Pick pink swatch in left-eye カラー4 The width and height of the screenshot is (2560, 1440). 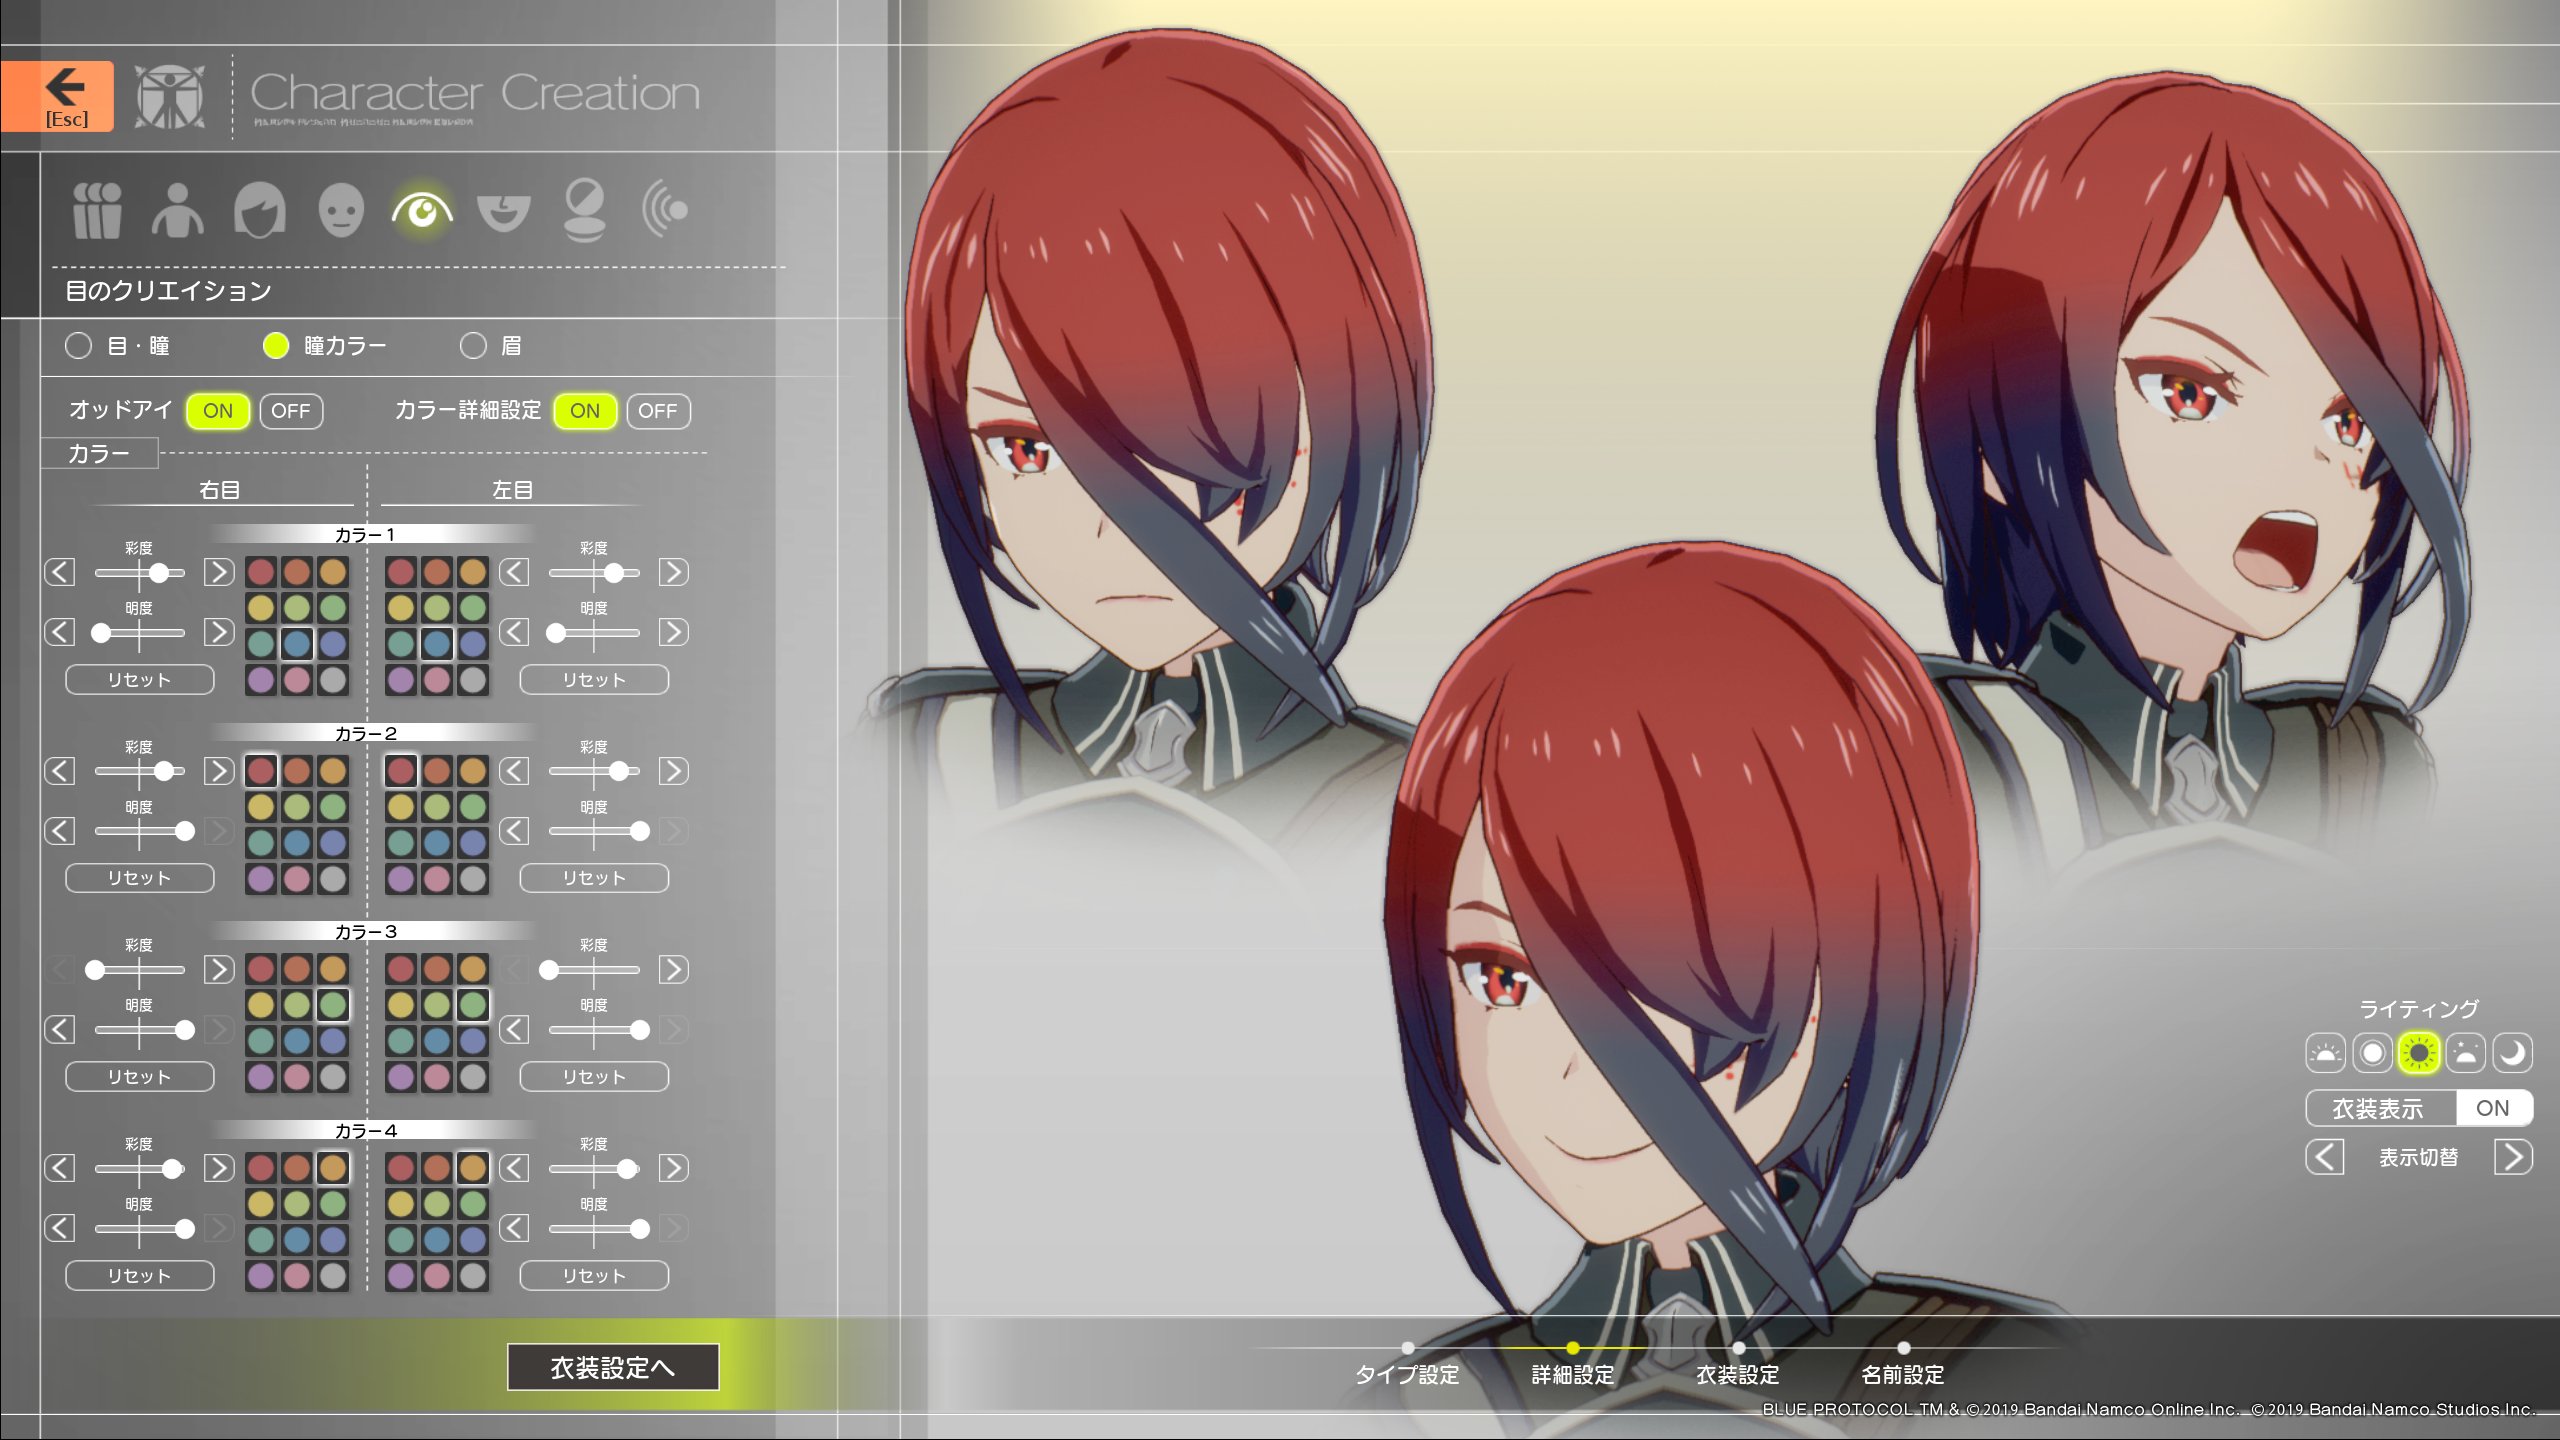437,1276
